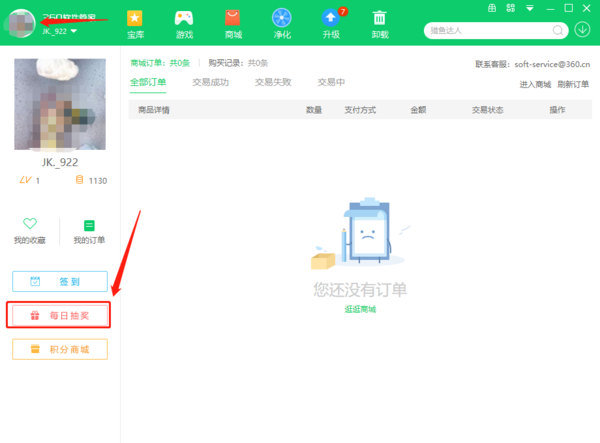Click the 积分商城 points mall button
Image resolution: width=600 pixels, height=443 pixels.
click(x=60, y=349)
